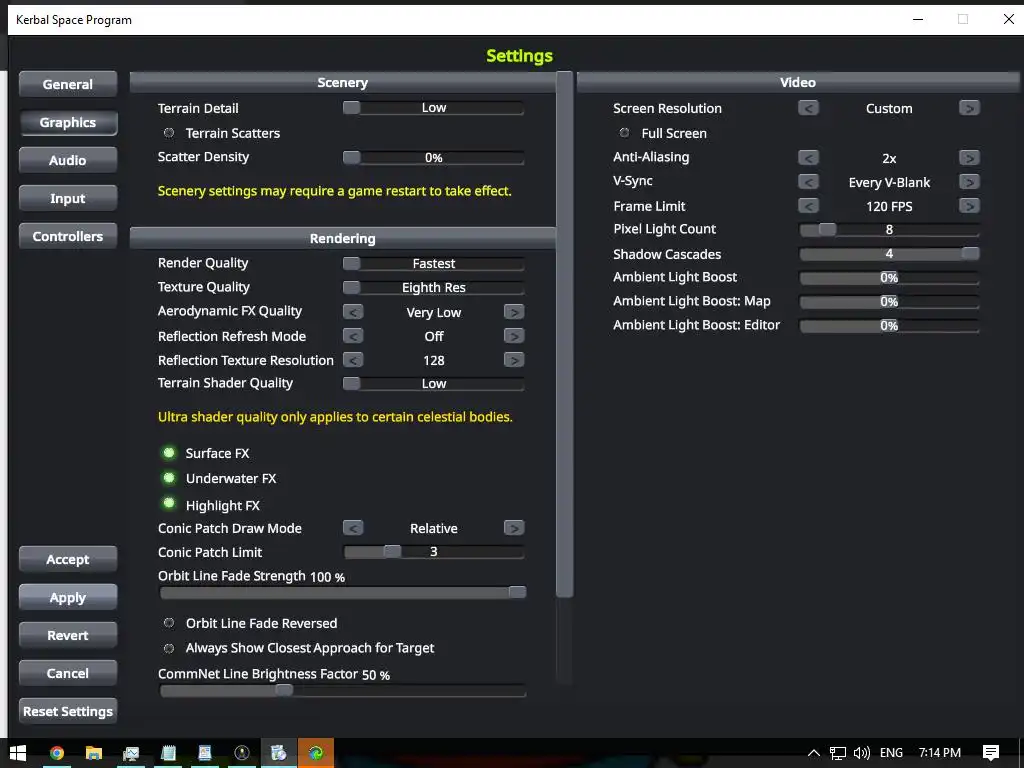
Task: Click next arrow for Reflection Texture Resolution
Action: (x=514, y=360)
